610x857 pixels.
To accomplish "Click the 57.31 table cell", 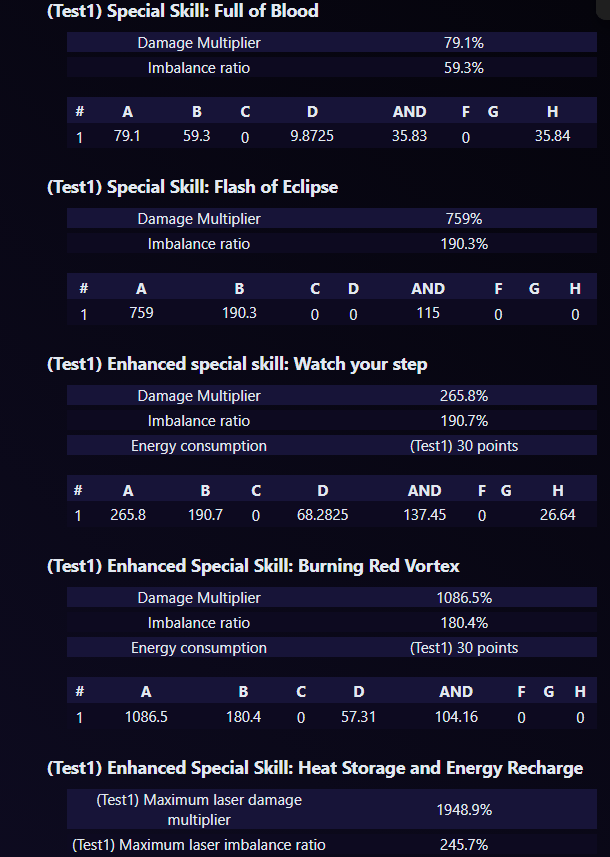I will point(358,717).
